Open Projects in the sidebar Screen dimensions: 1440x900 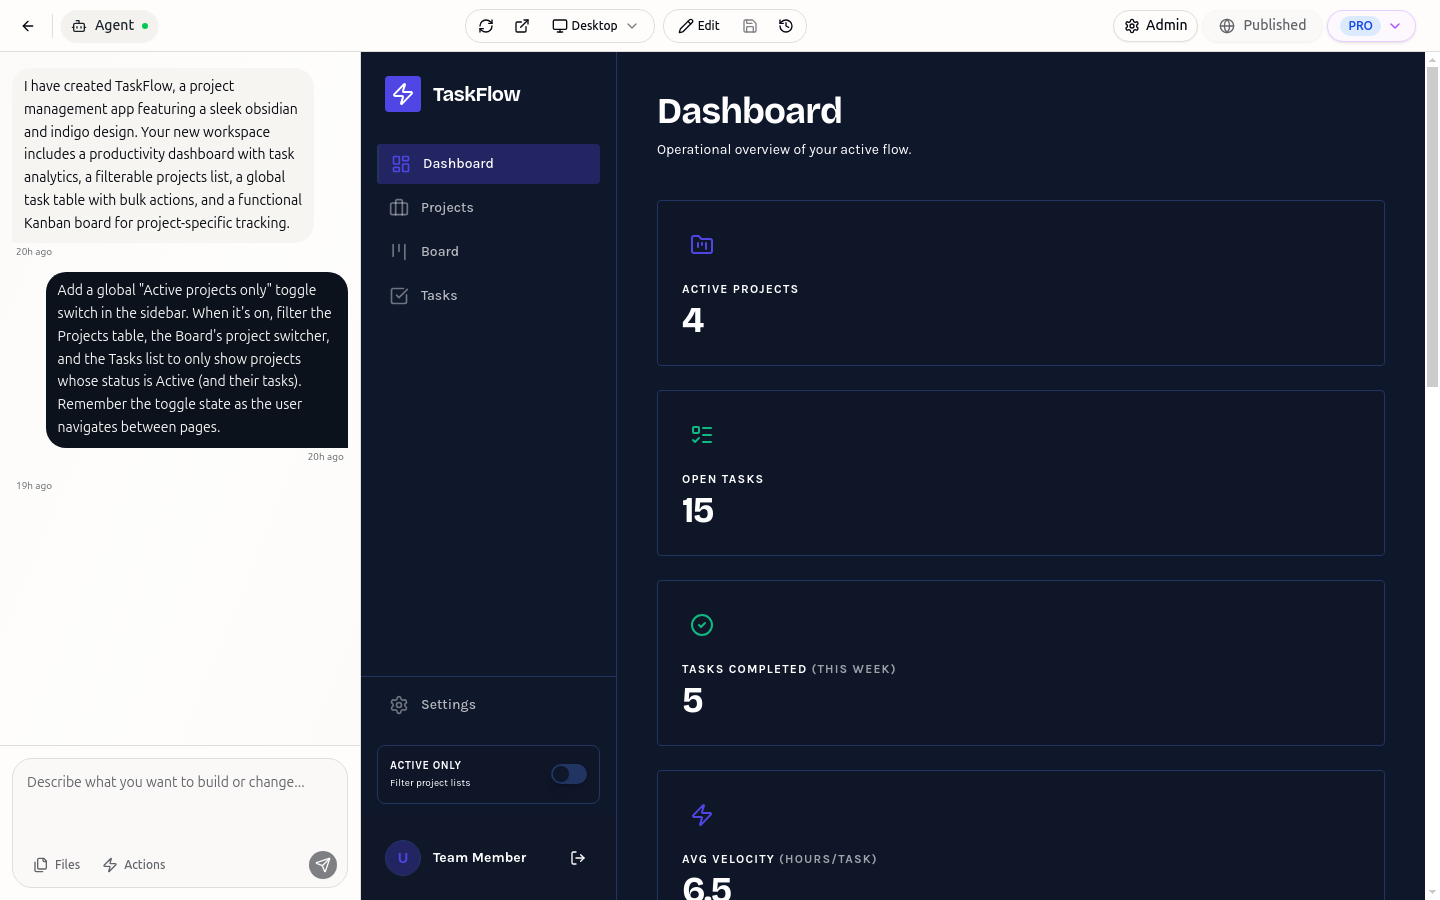pyautogui.click(x=488, y=208)
